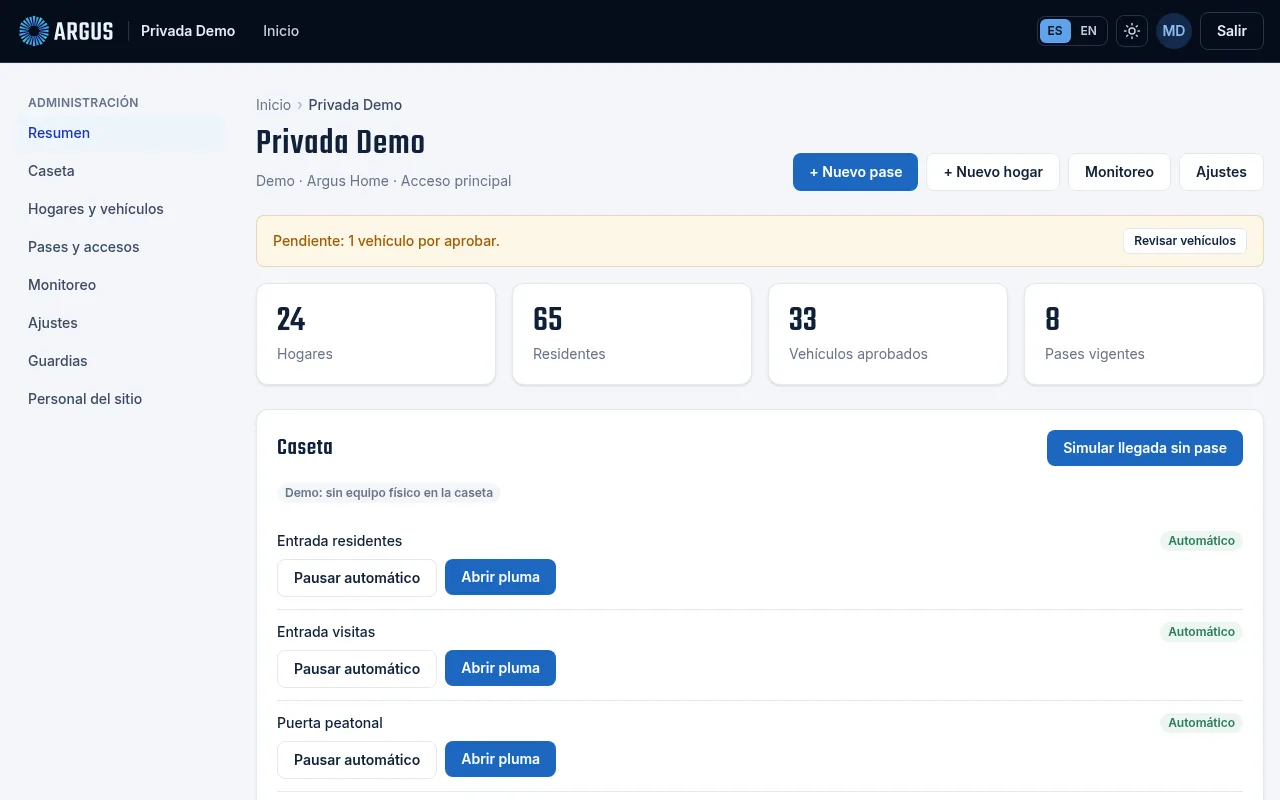Click the + Nuevo pase button
The image size is (1280, 800).
(855, 172)
